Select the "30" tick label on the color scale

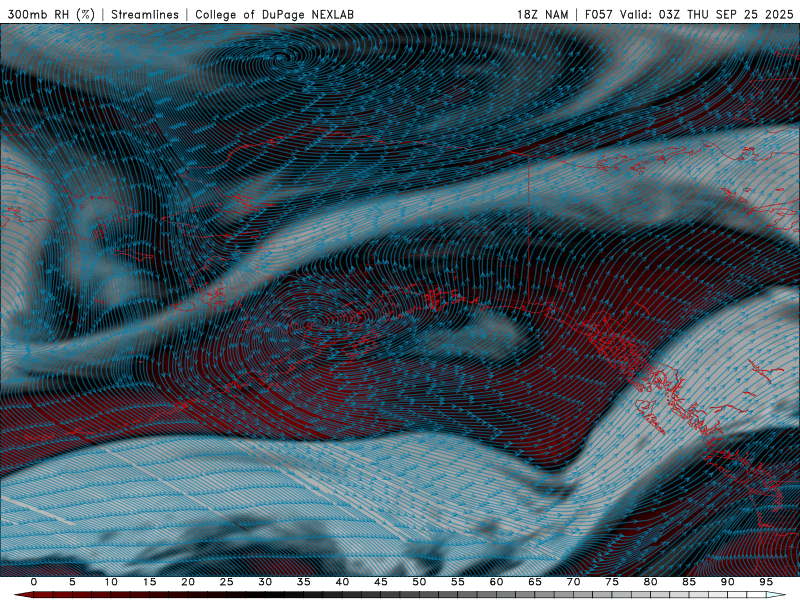(x=265, y=582)
